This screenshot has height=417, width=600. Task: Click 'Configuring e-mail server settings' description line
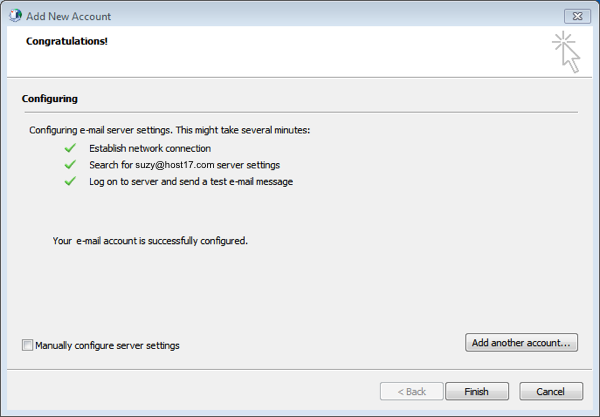(x=170, y=130)
